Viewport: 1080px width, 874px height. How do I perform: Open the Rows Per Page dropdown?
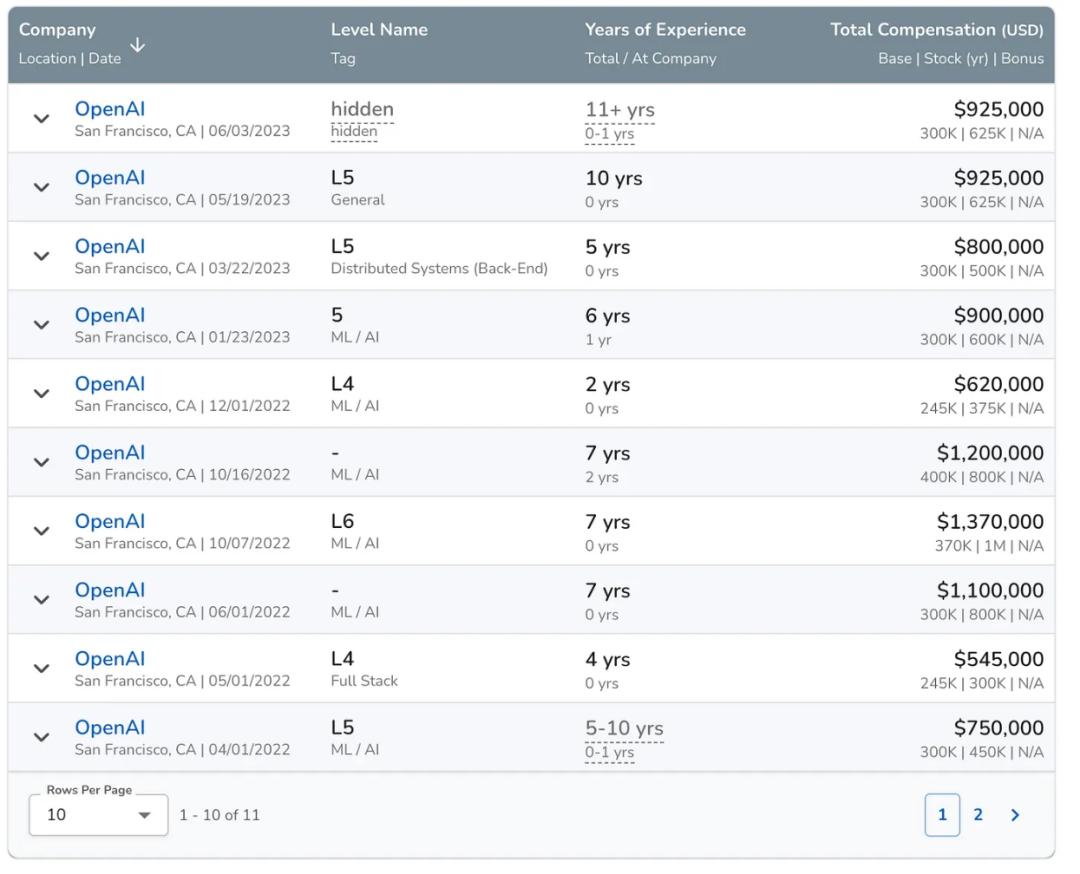point(98,815)
